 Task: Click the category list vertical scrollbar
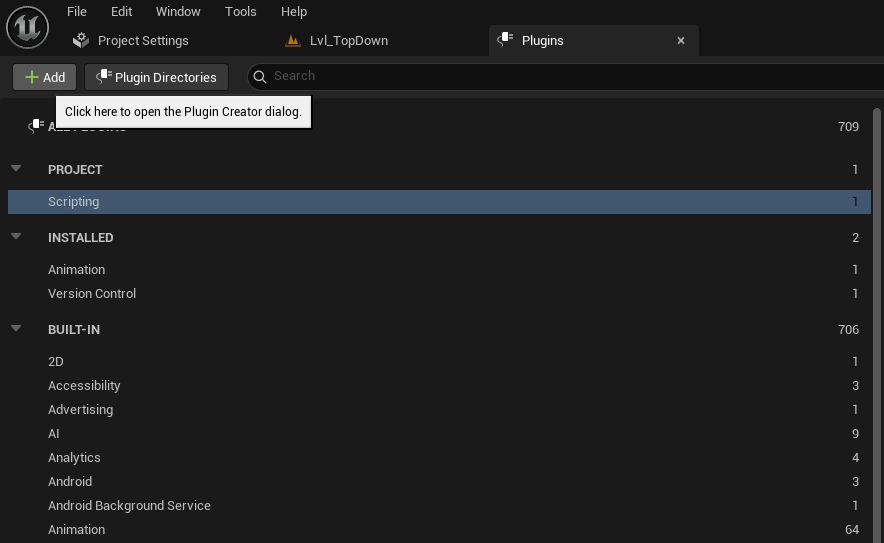pos(877,300)
